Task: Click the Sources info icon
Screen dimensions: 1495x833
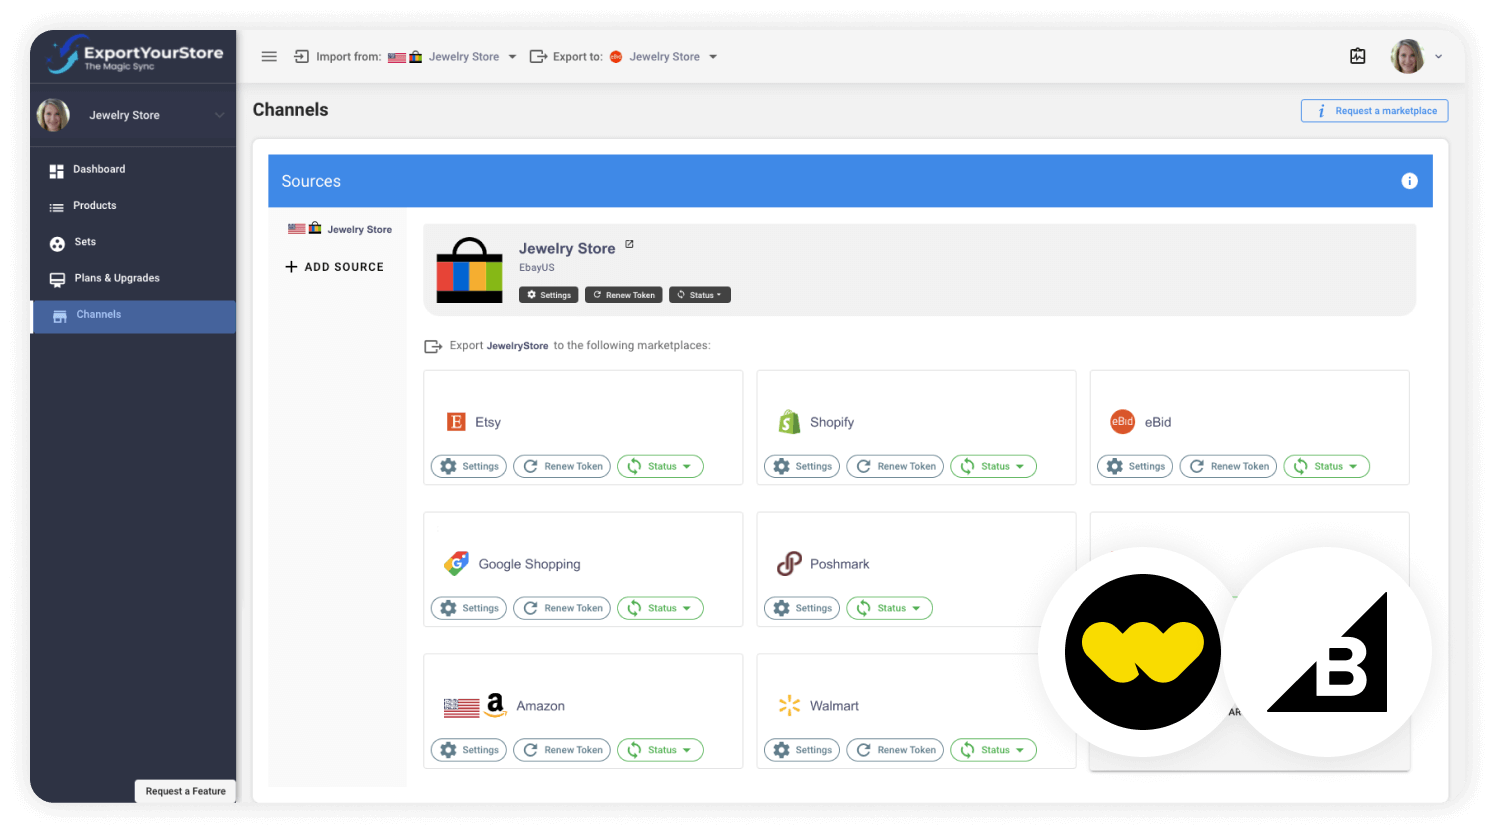Action: (x=1409, y=181)
